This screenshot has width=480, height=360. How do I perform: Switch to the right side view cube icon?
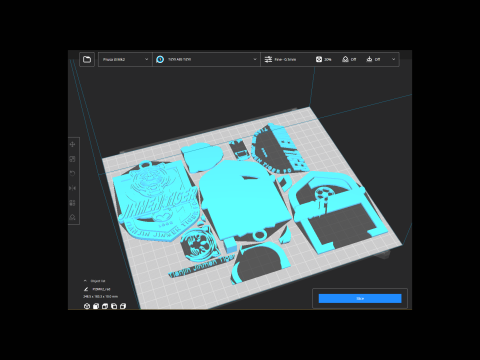(x=123, y=306)
